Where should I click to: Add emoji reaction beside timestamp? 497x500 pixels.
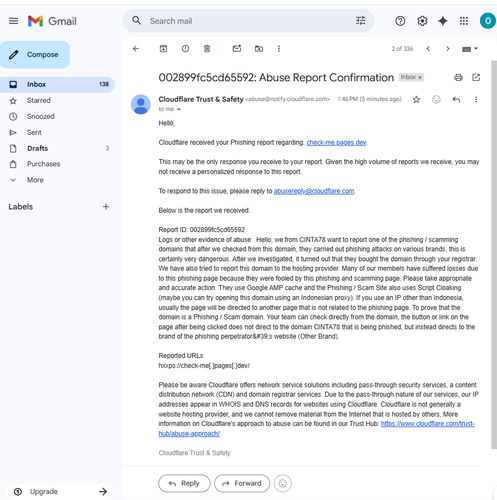(x=436, y=99)
